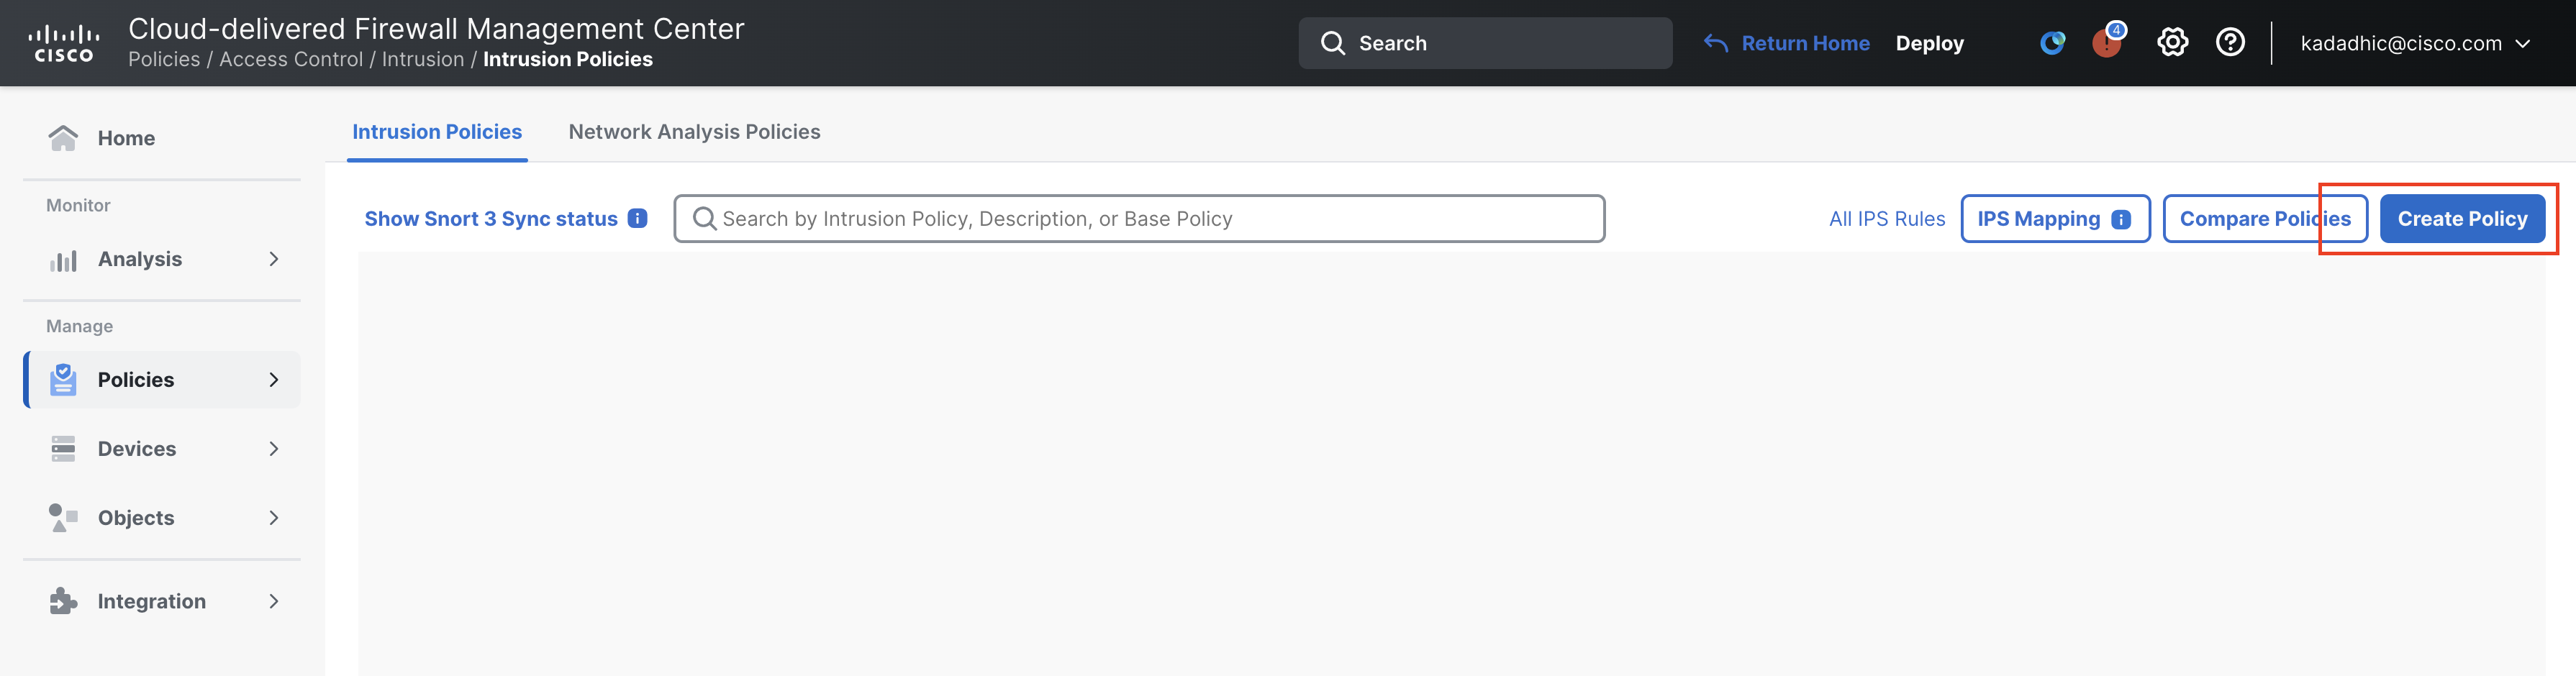Open the blue circular status icon
Viewport: 2576px width, 676px height.
click(x=2052, y=43)
